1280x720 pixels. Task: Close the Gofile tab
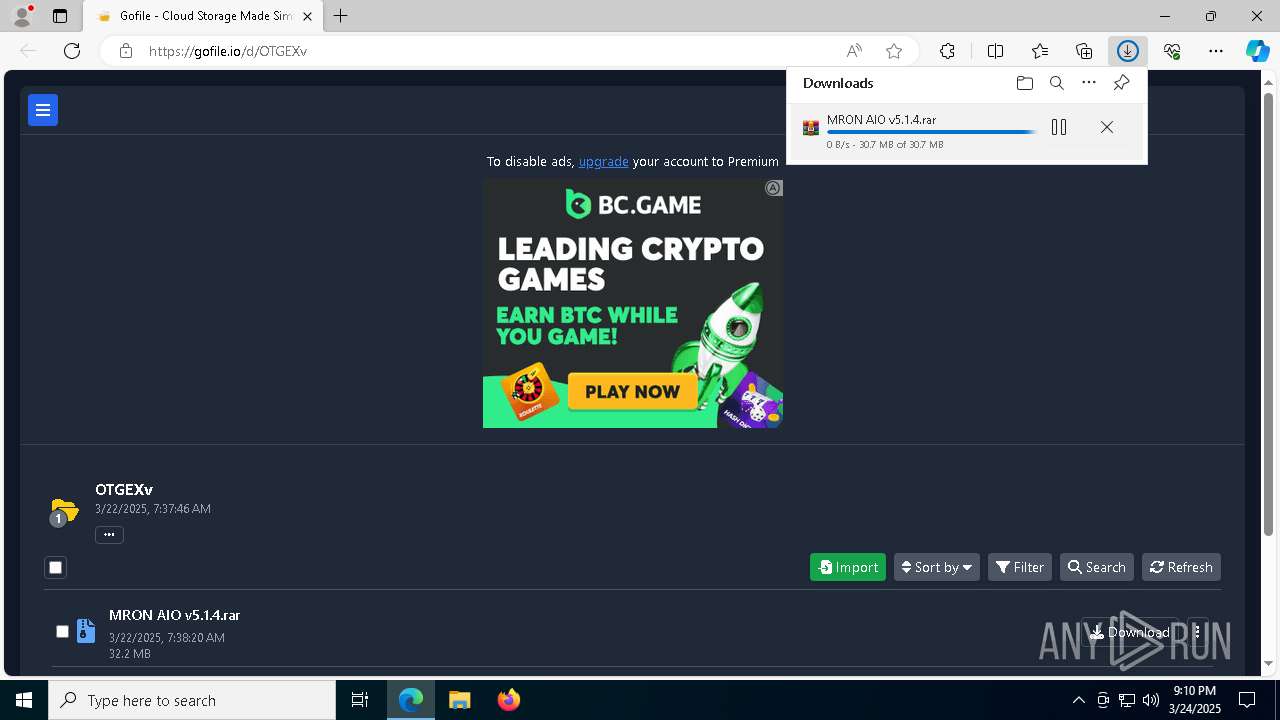pyautogui.click(x=307, y=16)
